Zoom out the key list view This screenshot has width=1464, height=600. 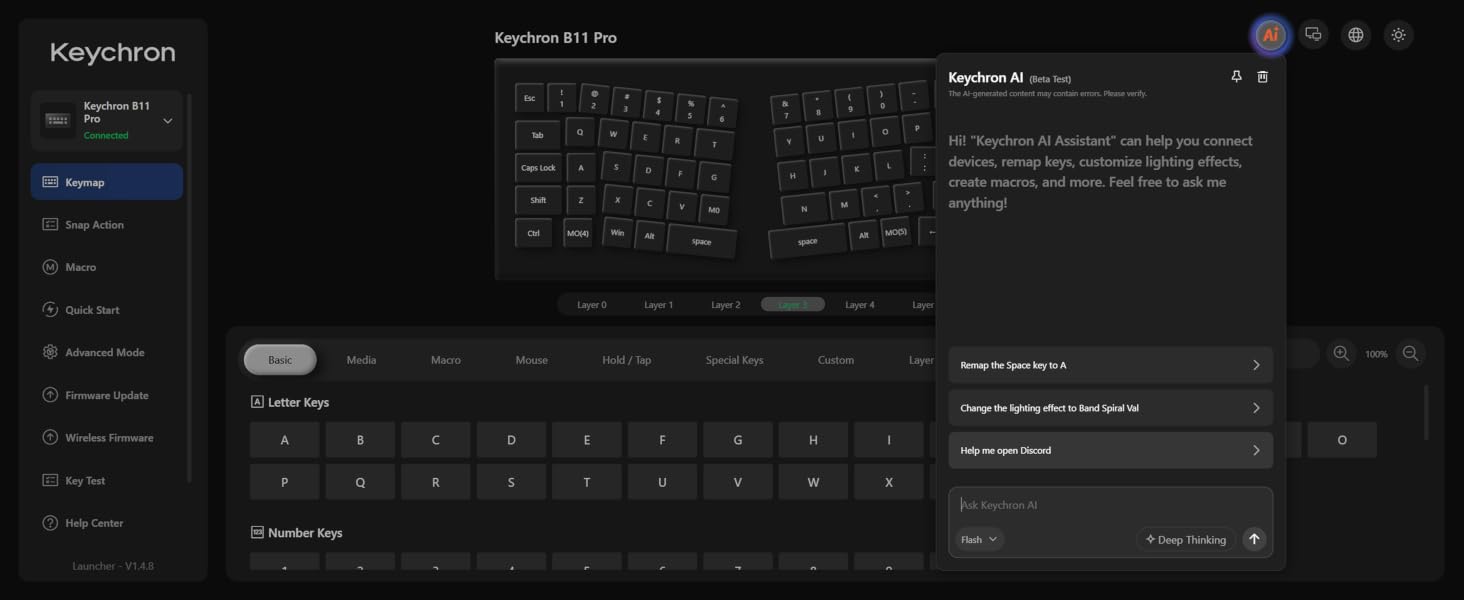[1410, 353]
